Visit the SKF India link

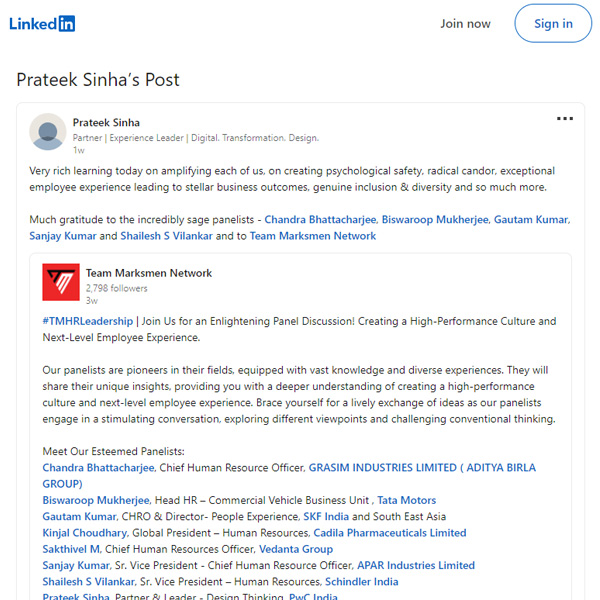326,517
